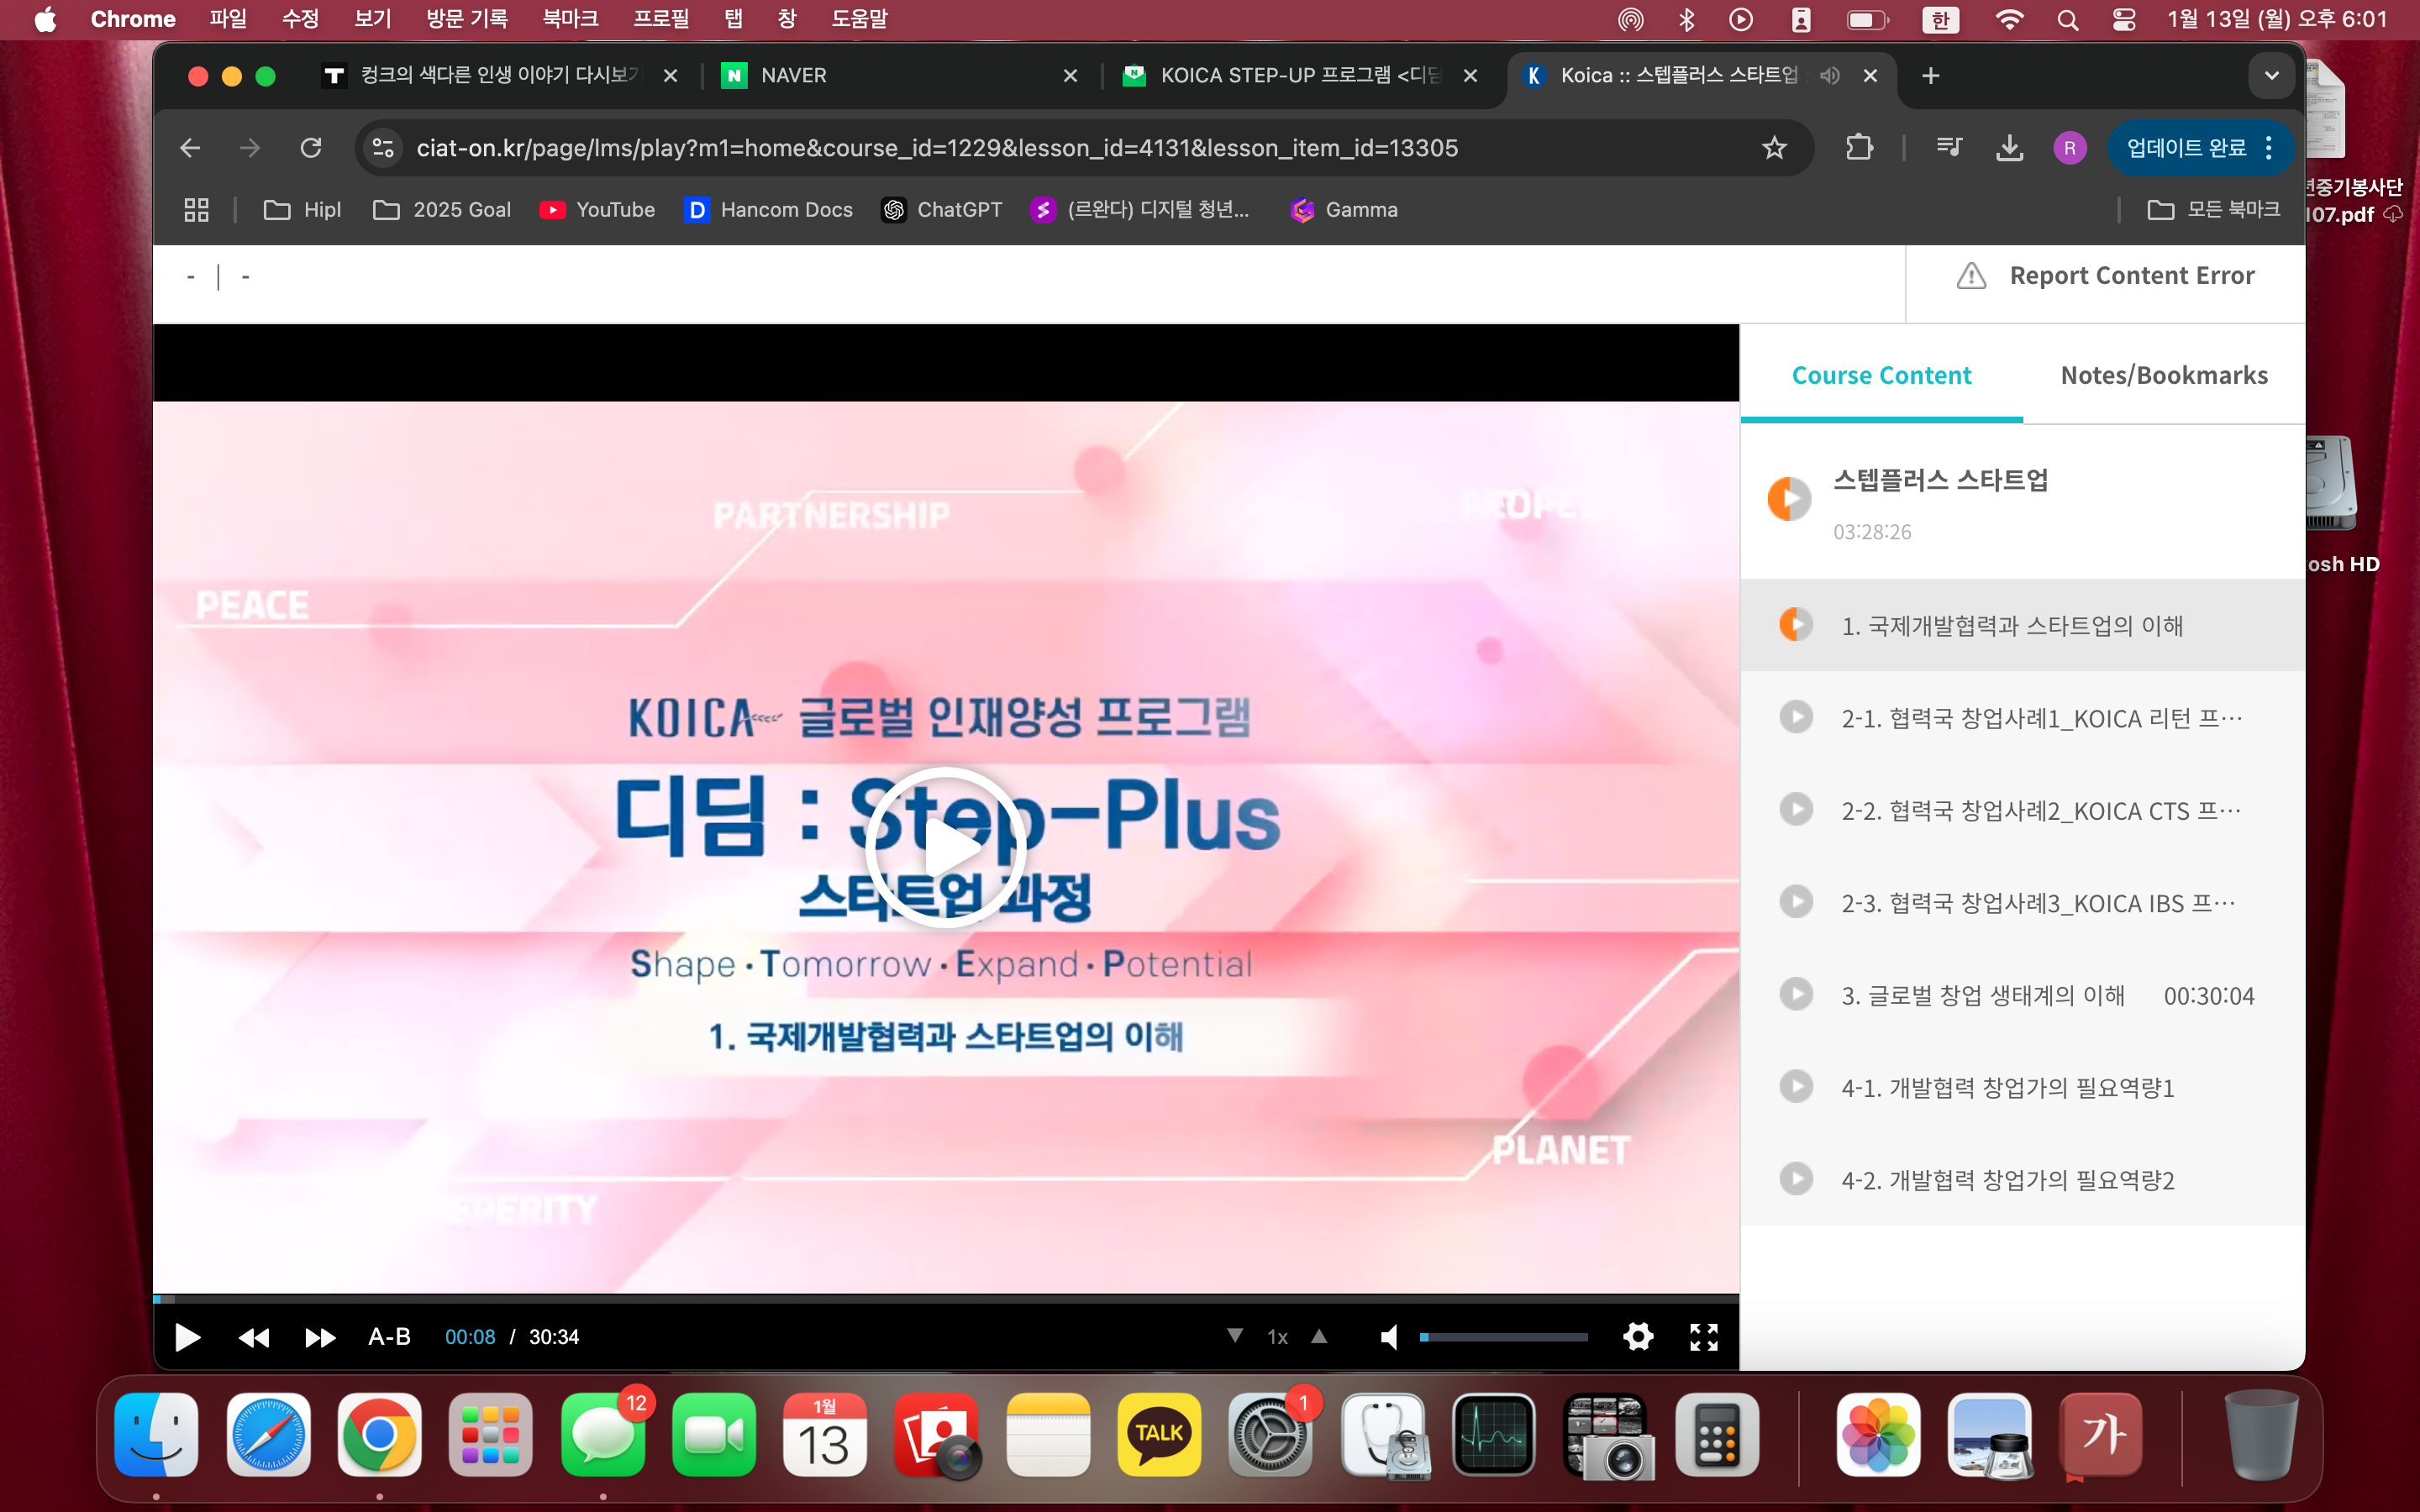Open Photos from the Dock
The image size is (2420, 1512).
point(1878,1434)
